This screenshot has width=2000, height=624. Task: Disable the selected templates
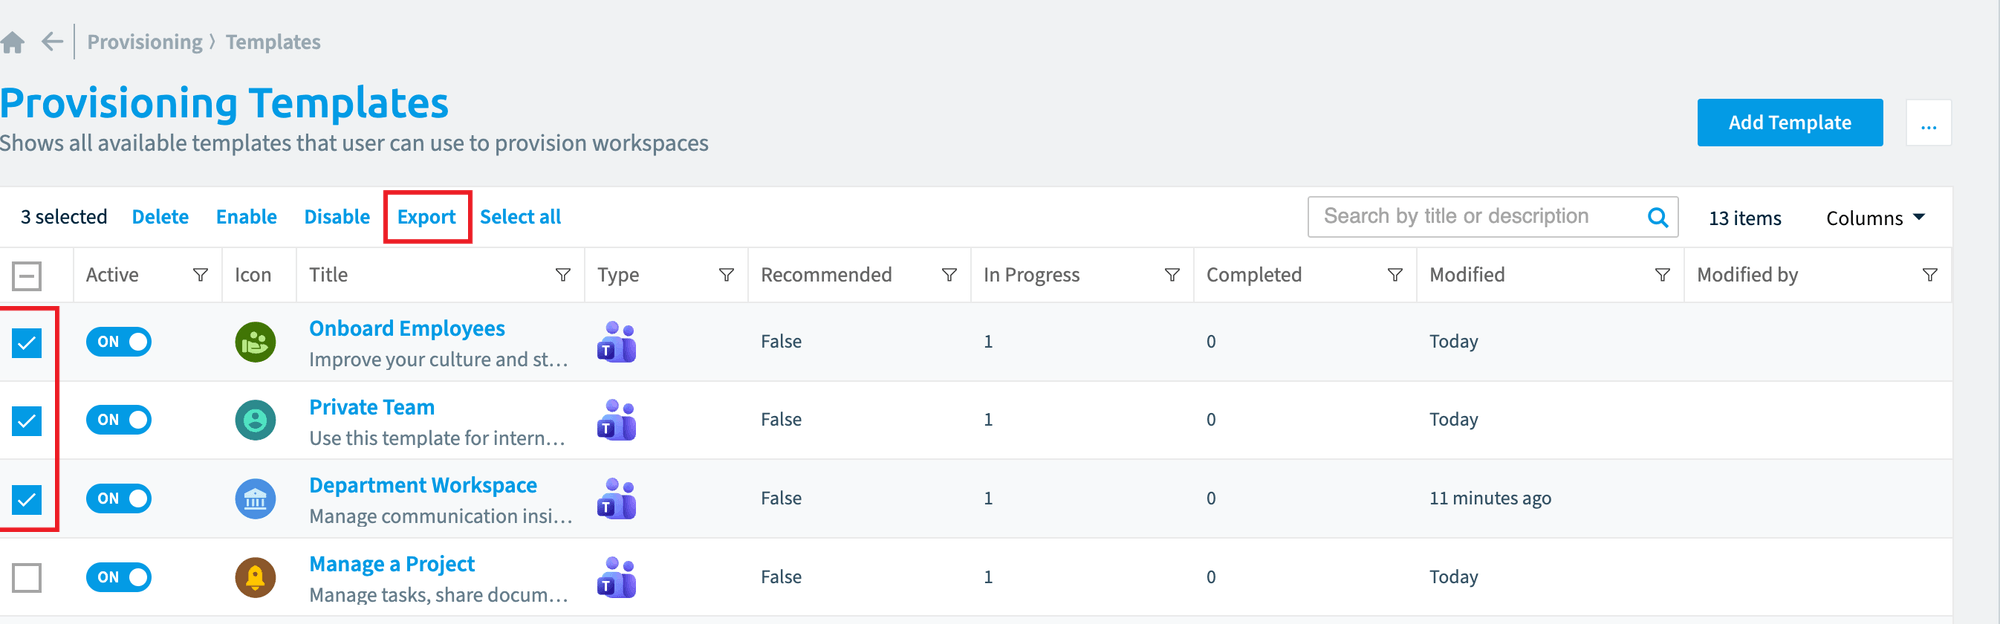click(x=337, y=217)
